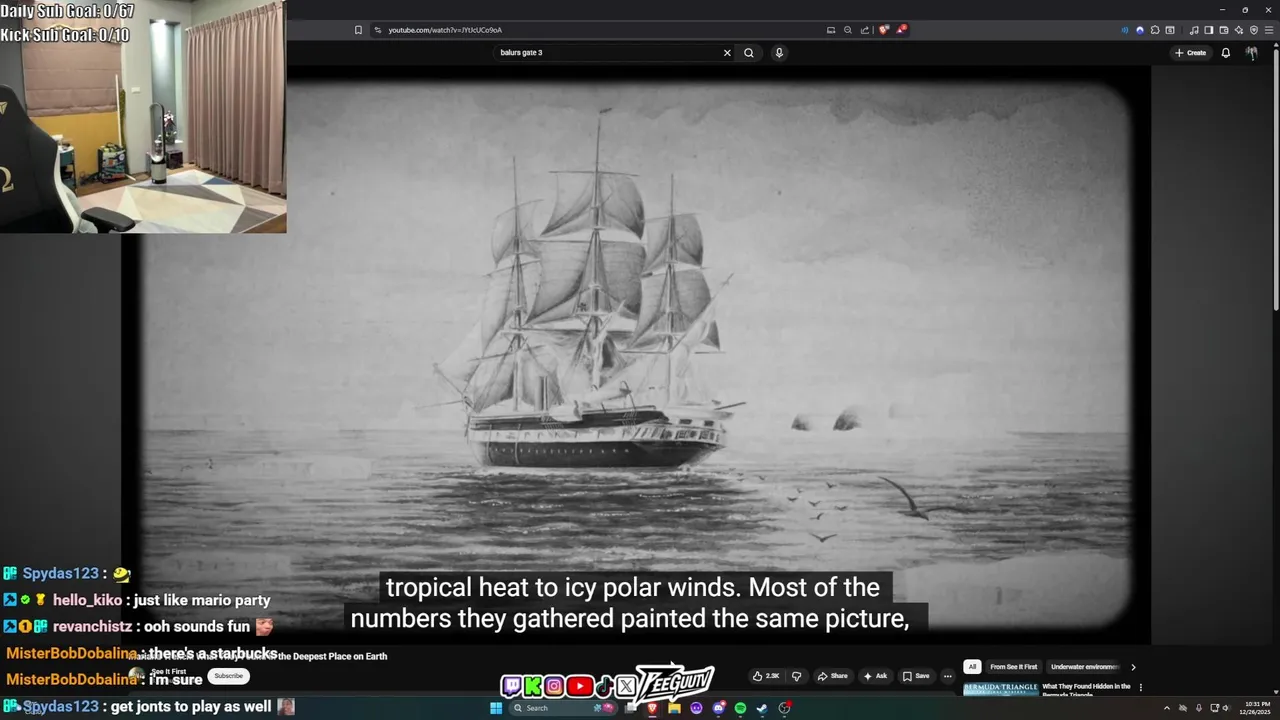Open options for What They Found Hidden video
The width and height of the screenshot is (1280, 720).
tap(1141, 688)
